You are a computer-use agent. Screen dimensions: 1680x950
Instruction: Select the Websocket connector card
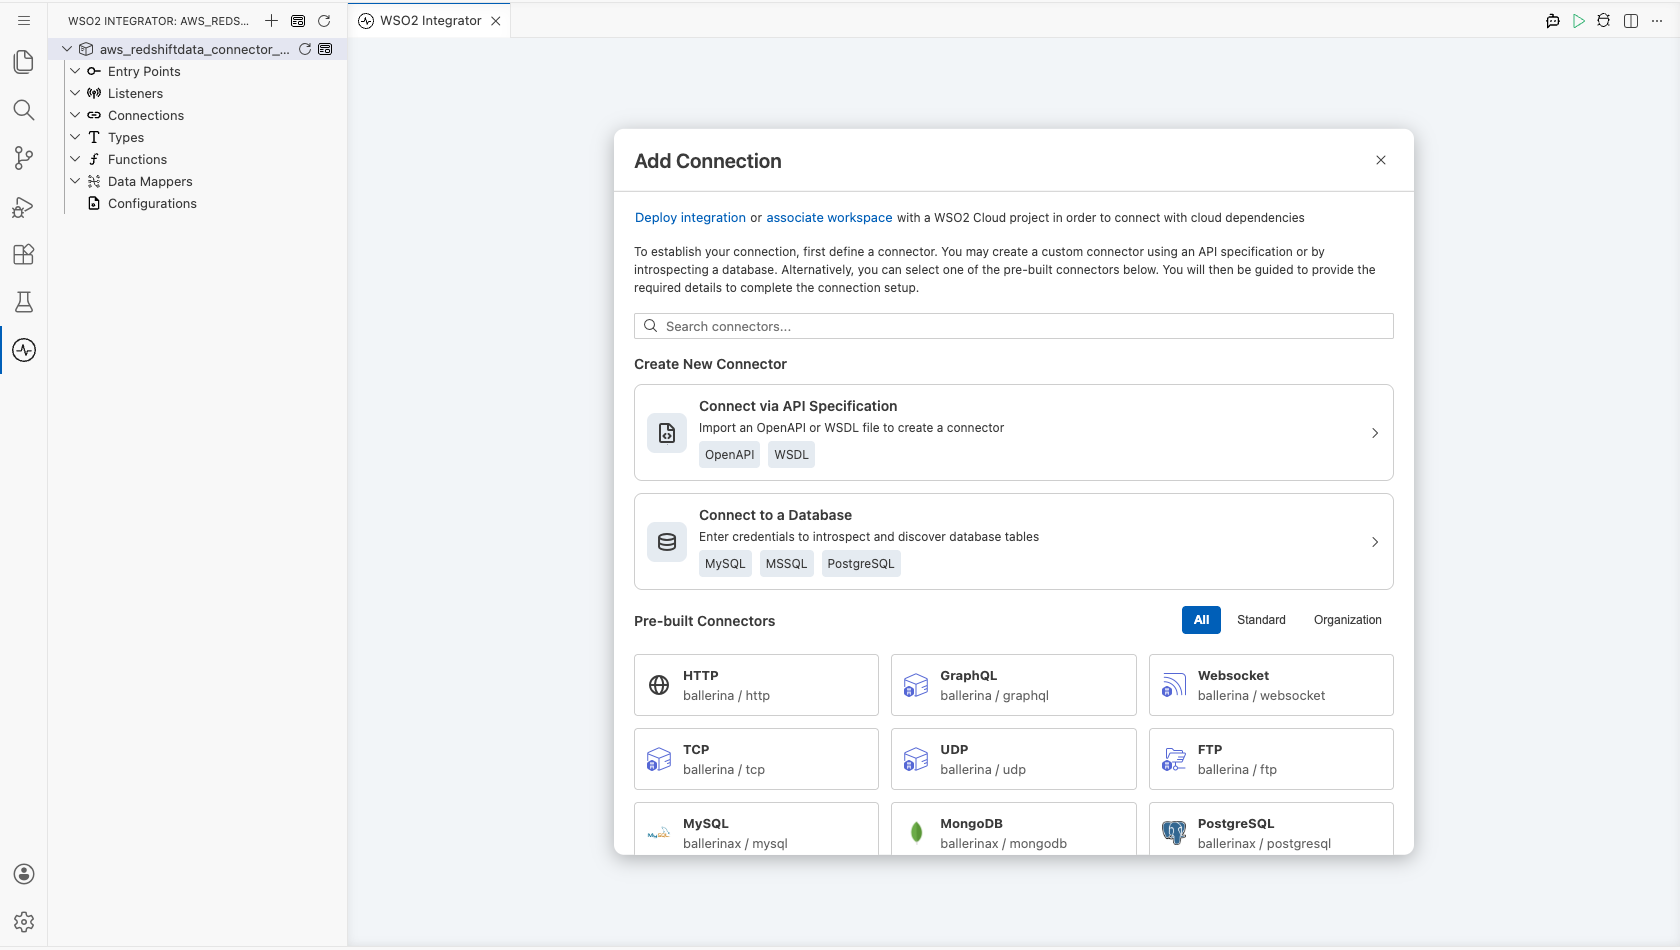[x=1271, y=685]
